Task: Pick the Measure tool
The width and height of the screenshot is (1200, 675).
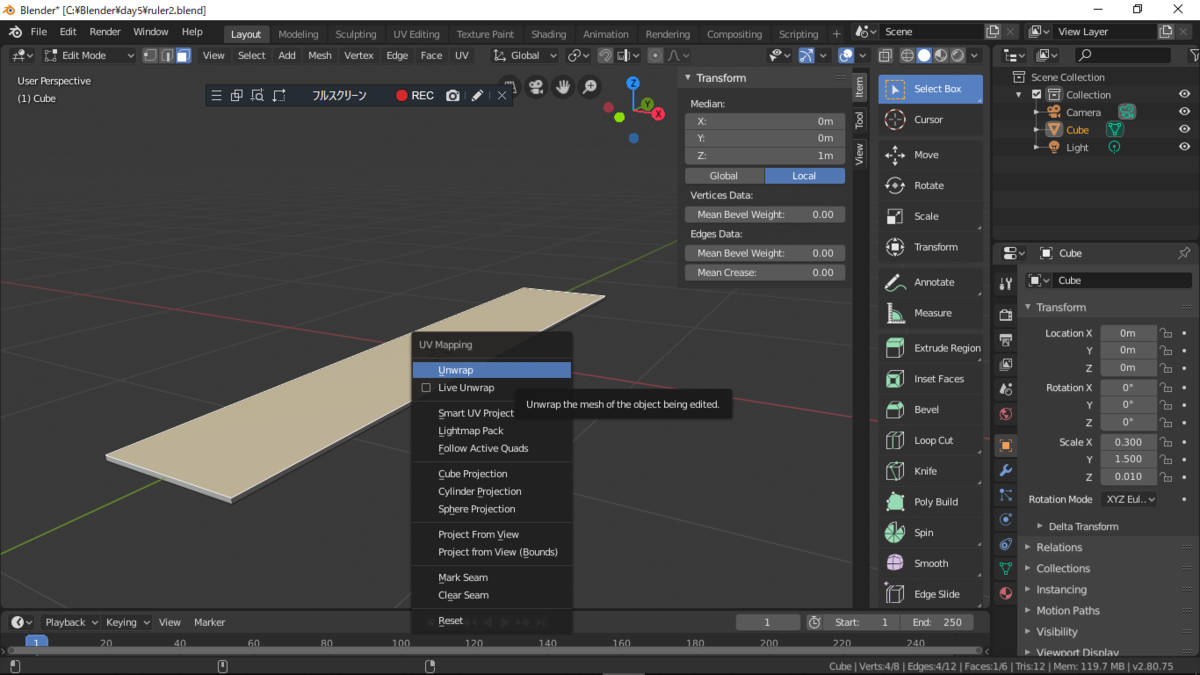Action: click(930, 313)
